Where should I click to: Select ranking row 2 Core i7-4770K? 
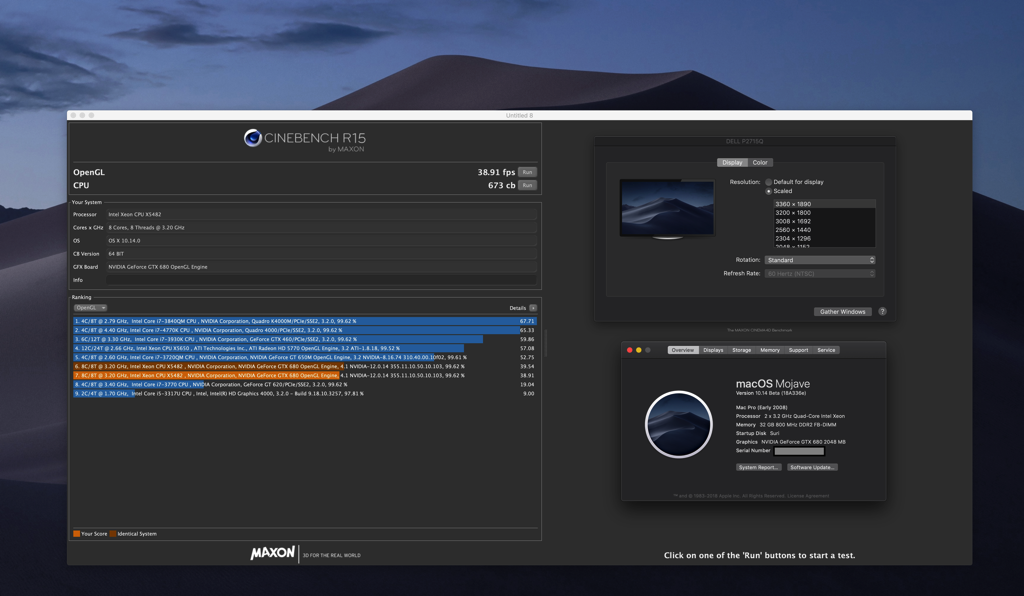tap(305, 330)
